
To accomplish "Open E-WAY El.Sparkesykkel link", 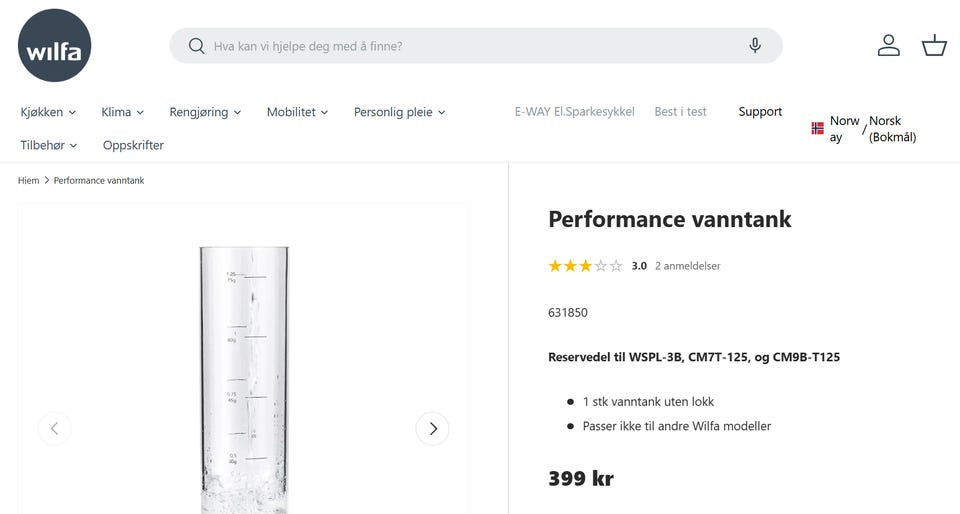I will click(x=574, y=112).
